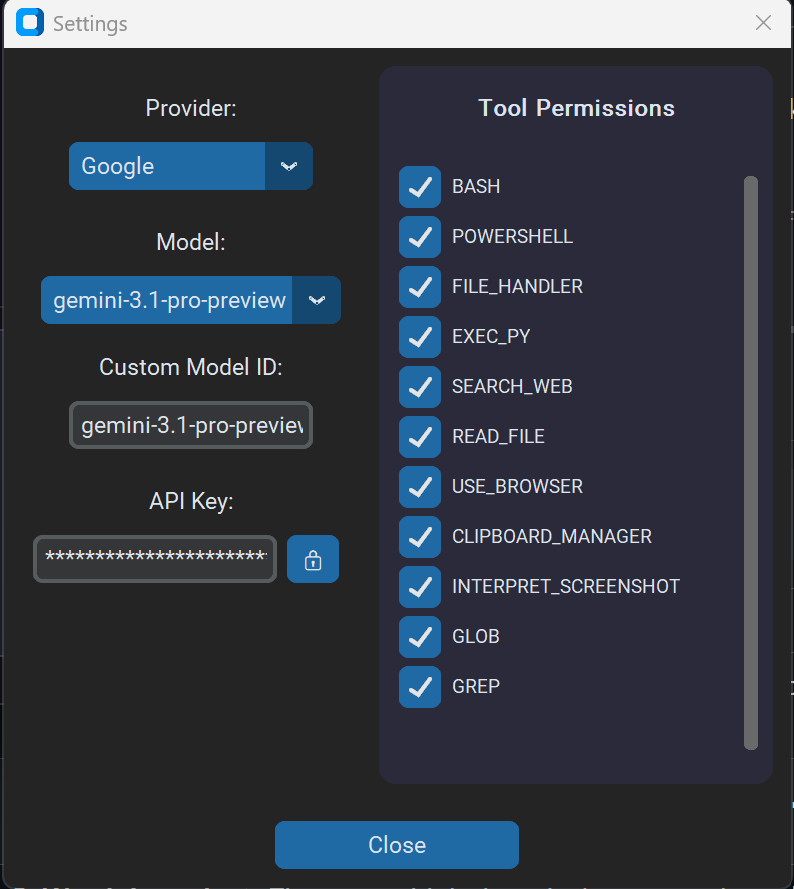Disable the EXEC_PY tool permission
This screenshot has width=794, height=889.
(419, 337)
